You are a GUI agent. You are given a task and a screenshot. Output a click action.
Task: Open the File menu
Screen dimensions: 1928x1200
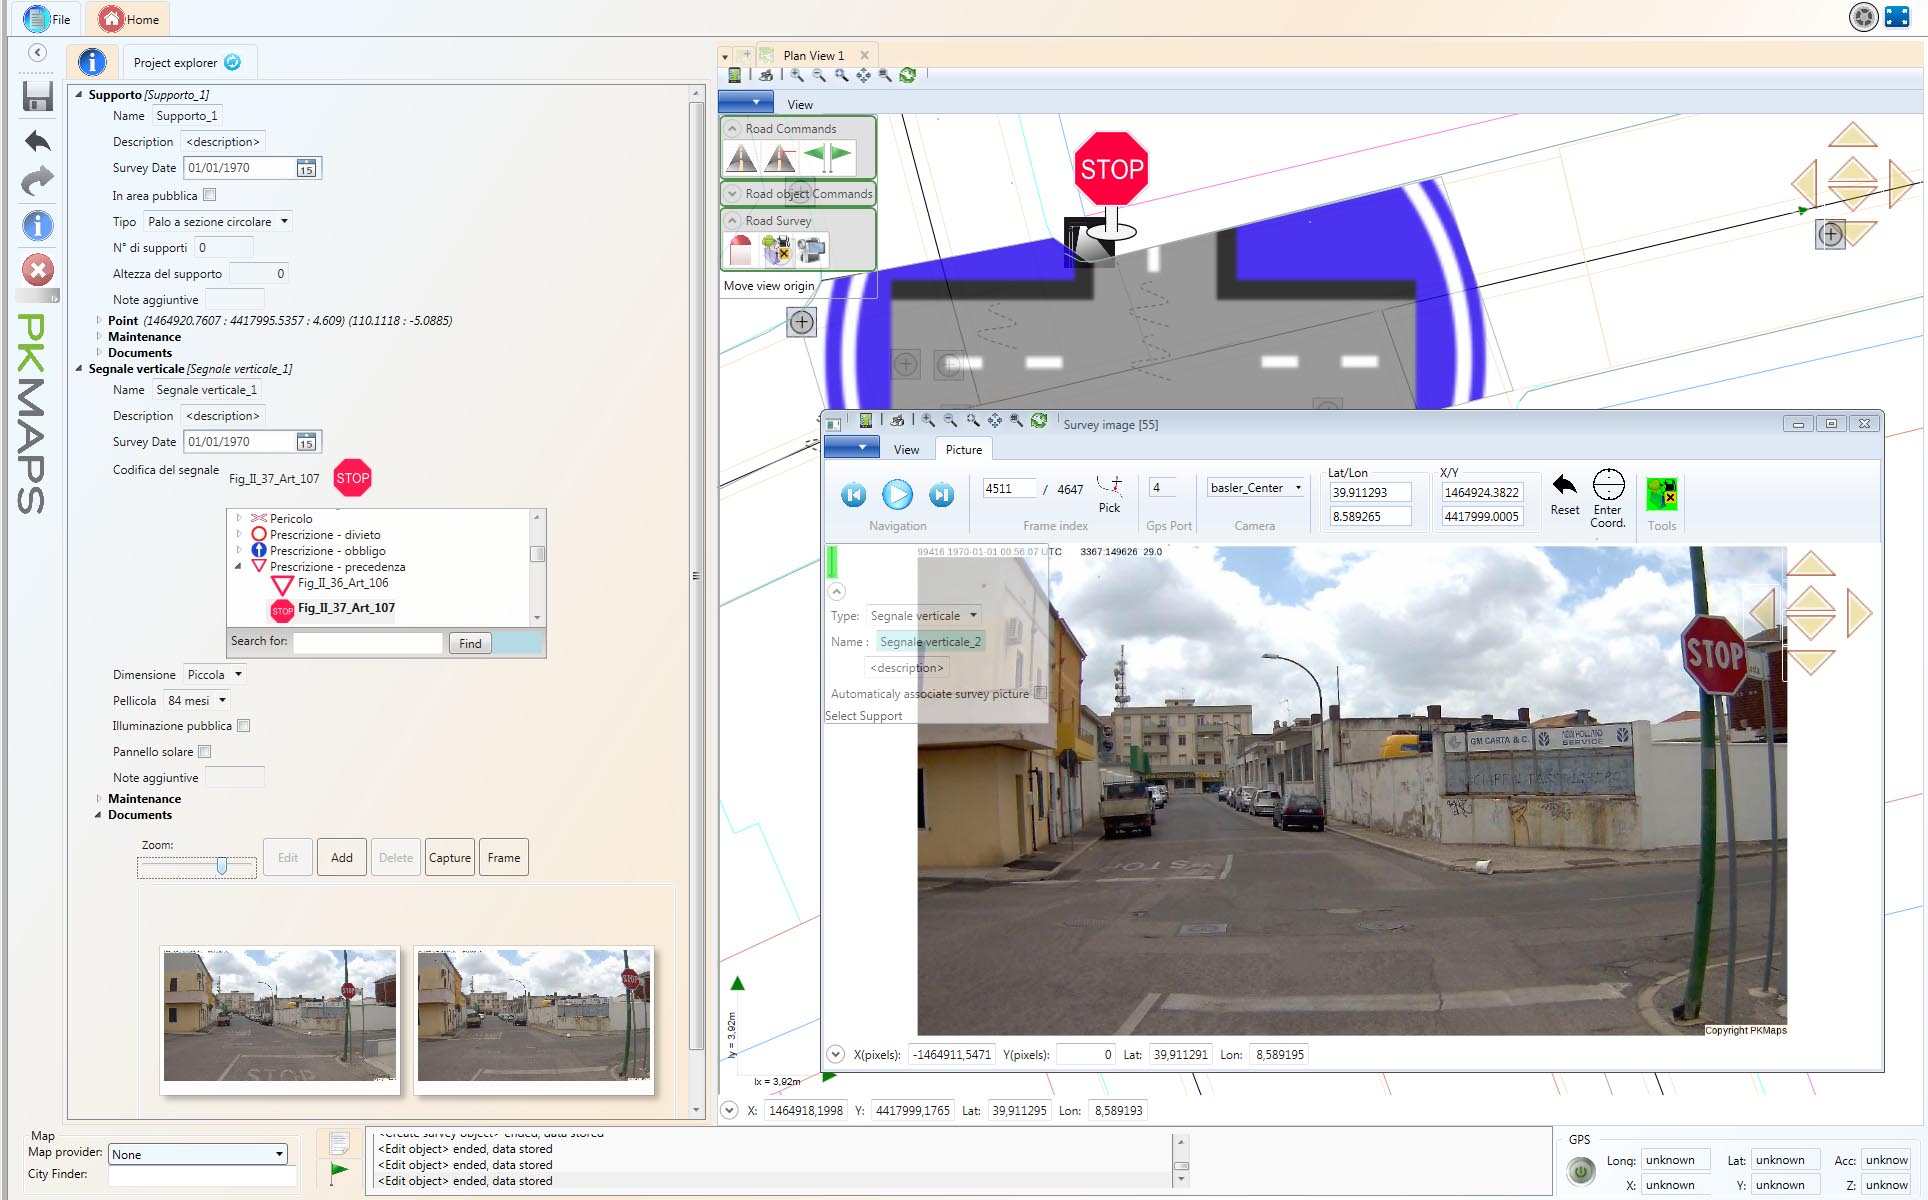[48, 19]
